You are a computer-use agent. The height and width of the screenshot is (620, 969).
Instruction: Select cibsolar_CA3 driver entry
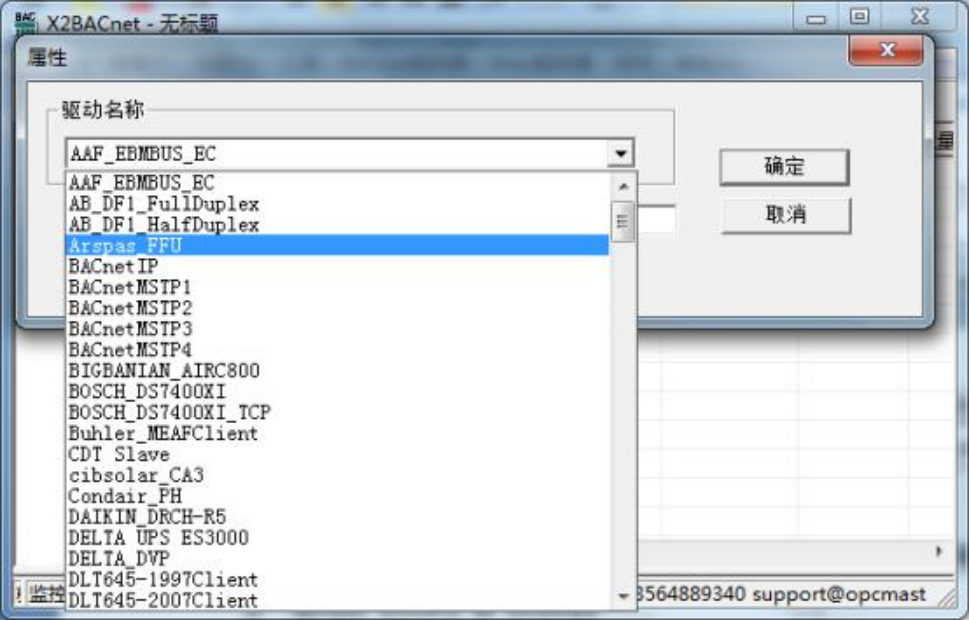point(337,475)
